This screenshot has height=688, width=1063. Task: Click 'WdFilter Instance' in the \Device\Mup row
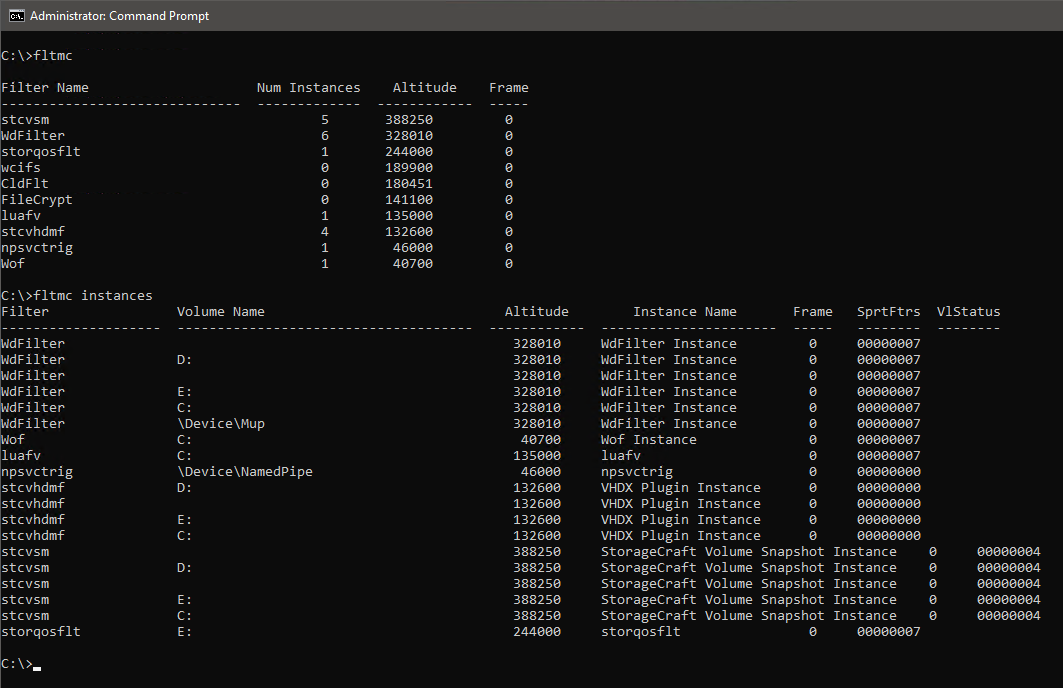point(668,424)
